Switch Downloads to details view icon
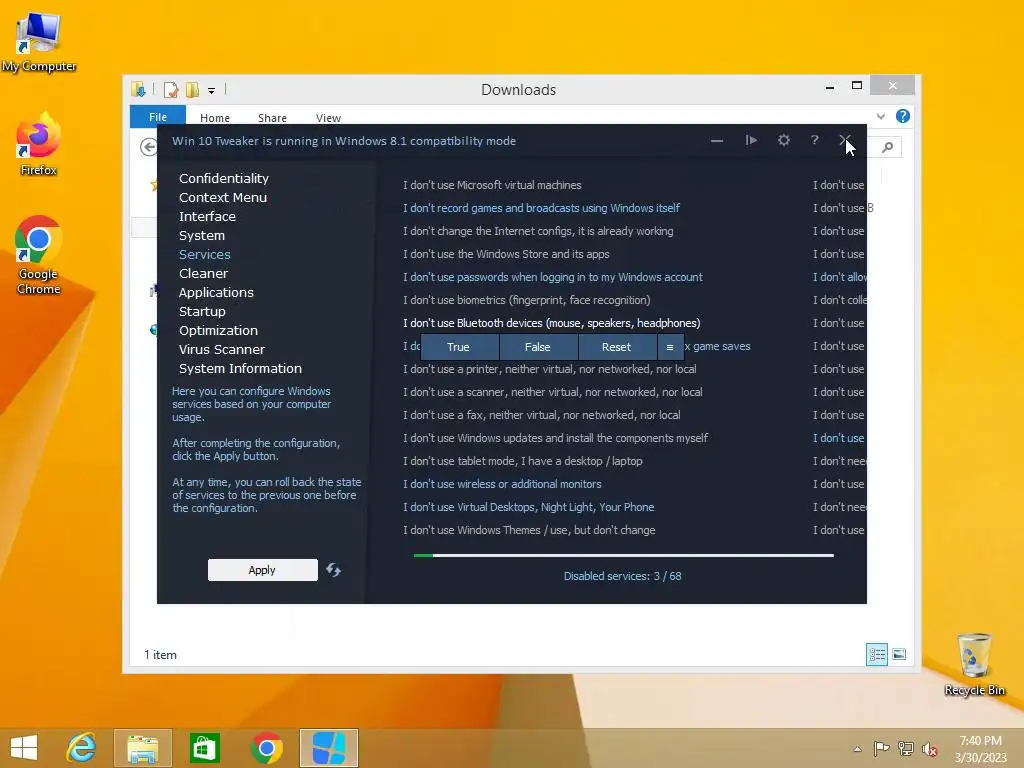 pos(877,654)
